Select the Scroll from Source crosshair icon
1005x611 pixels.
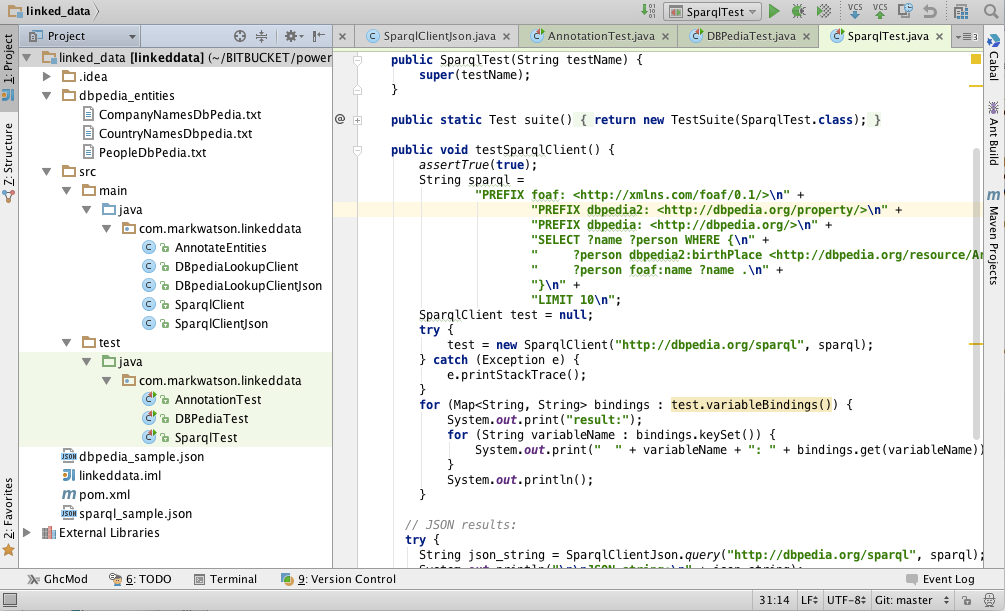241,35
